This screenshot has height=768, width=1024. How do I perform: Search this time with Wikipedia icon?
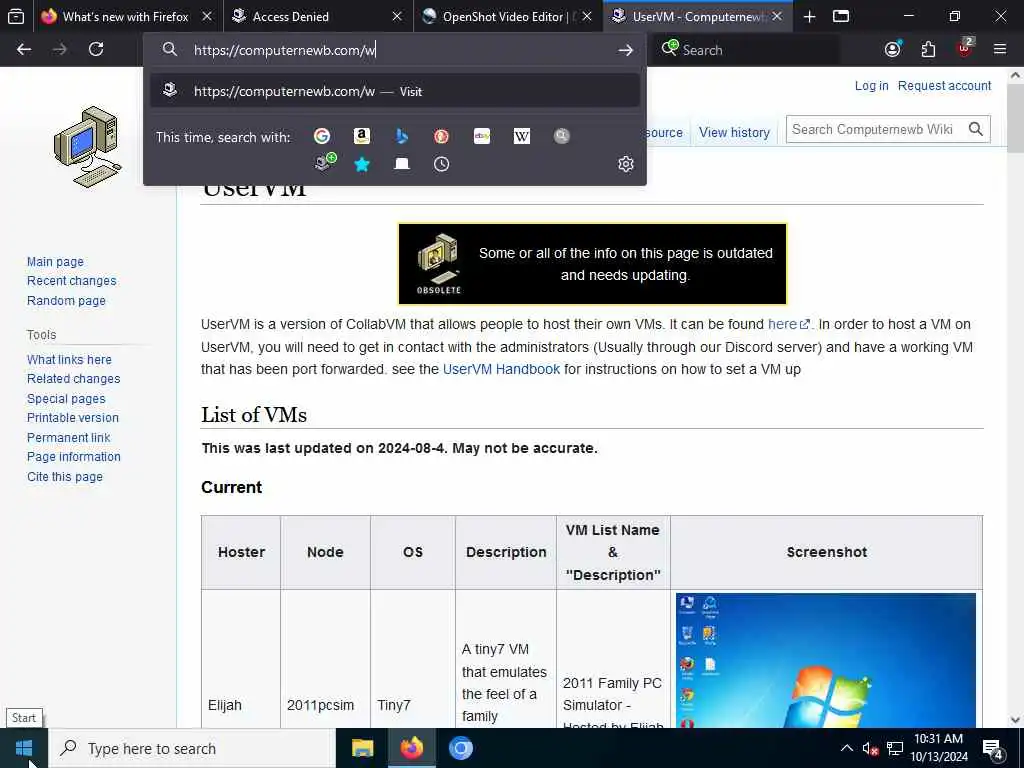tap(522, 136)
